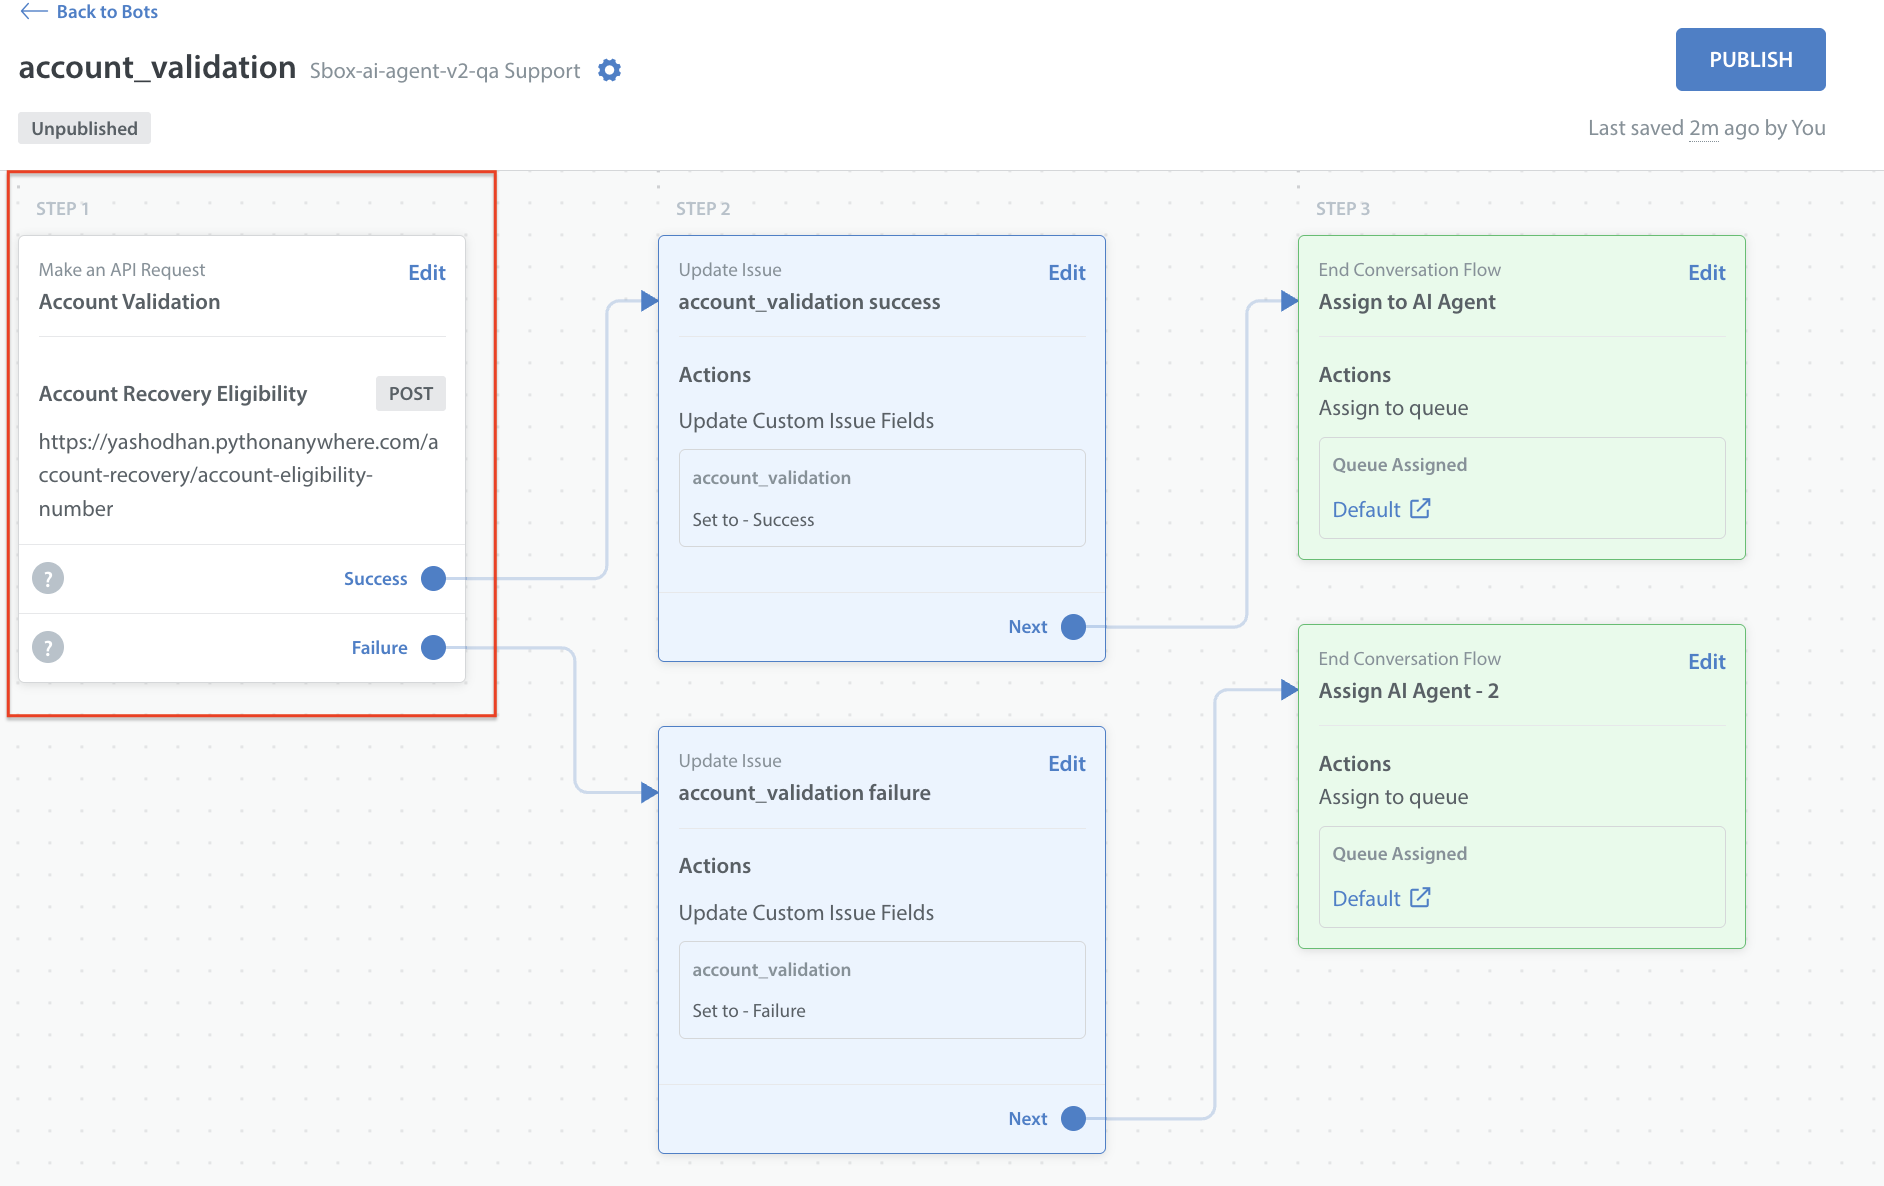Open bot settings gear icon

609,70
